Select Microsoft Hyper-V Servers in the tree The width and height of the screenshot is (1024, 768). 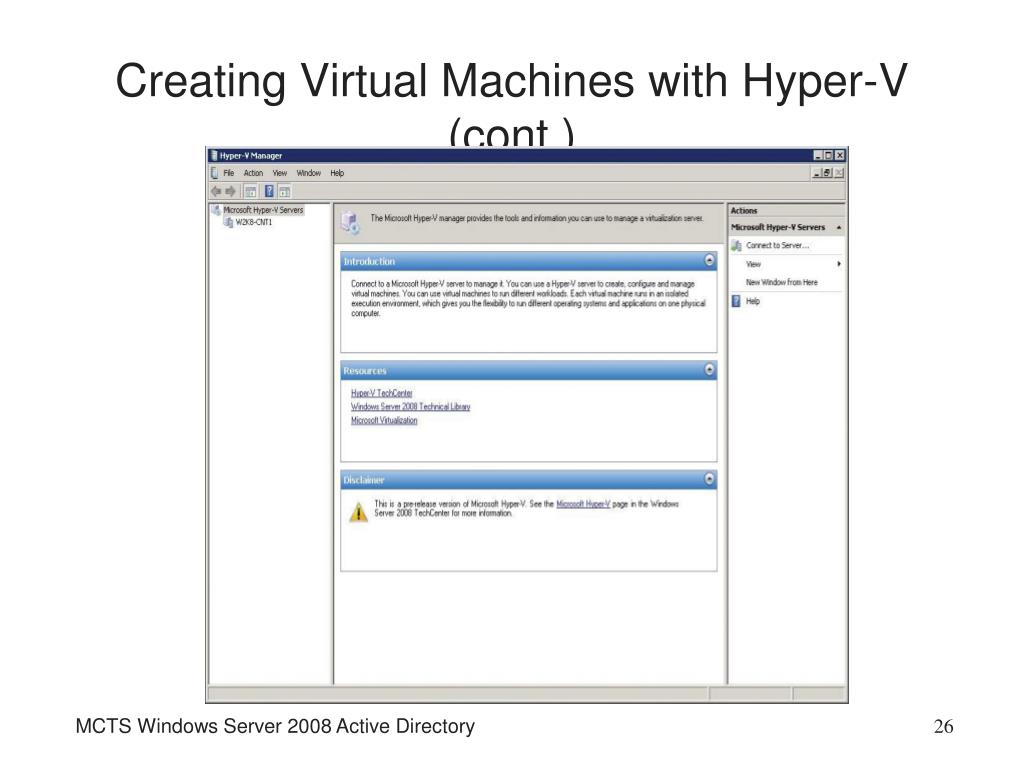(263, 210)
